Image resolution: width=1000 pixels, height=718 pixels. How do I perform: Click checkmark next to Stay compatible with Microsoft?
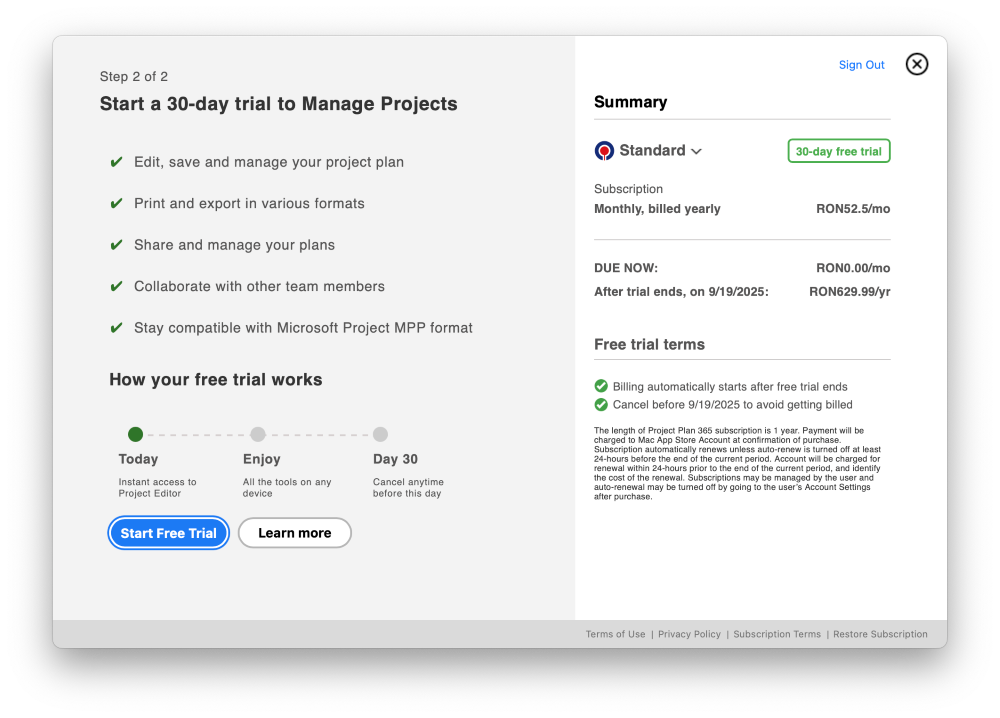pyautogui.click(x=116, y=328)
